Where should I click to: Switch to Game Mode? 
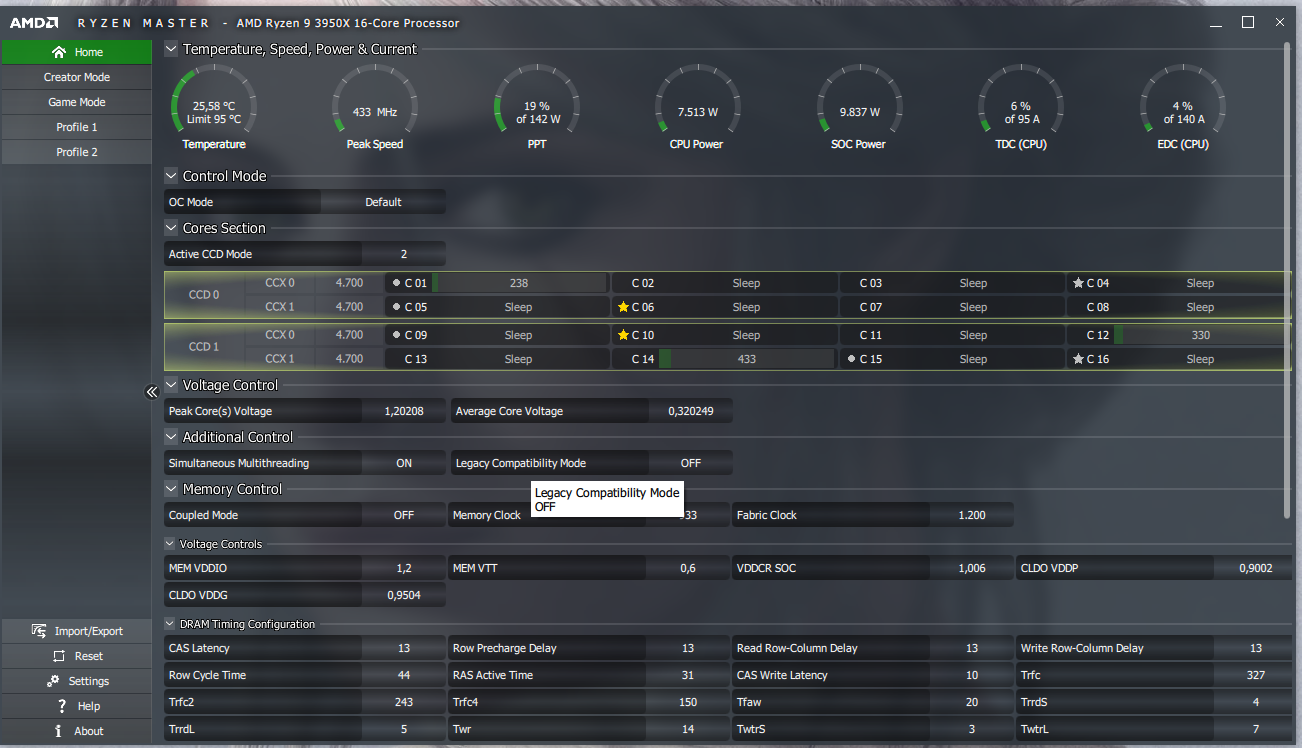pos(77,102)
